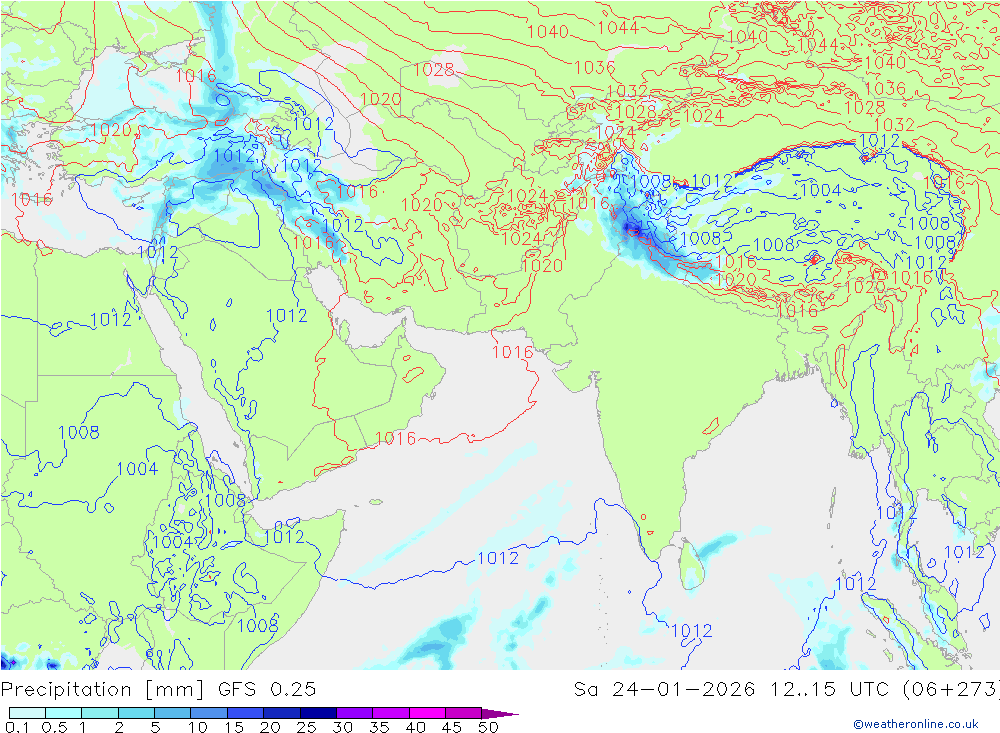1000x733 pixels.
Task: Click the "0.5" legend scale value
Action: coord(54,727)
